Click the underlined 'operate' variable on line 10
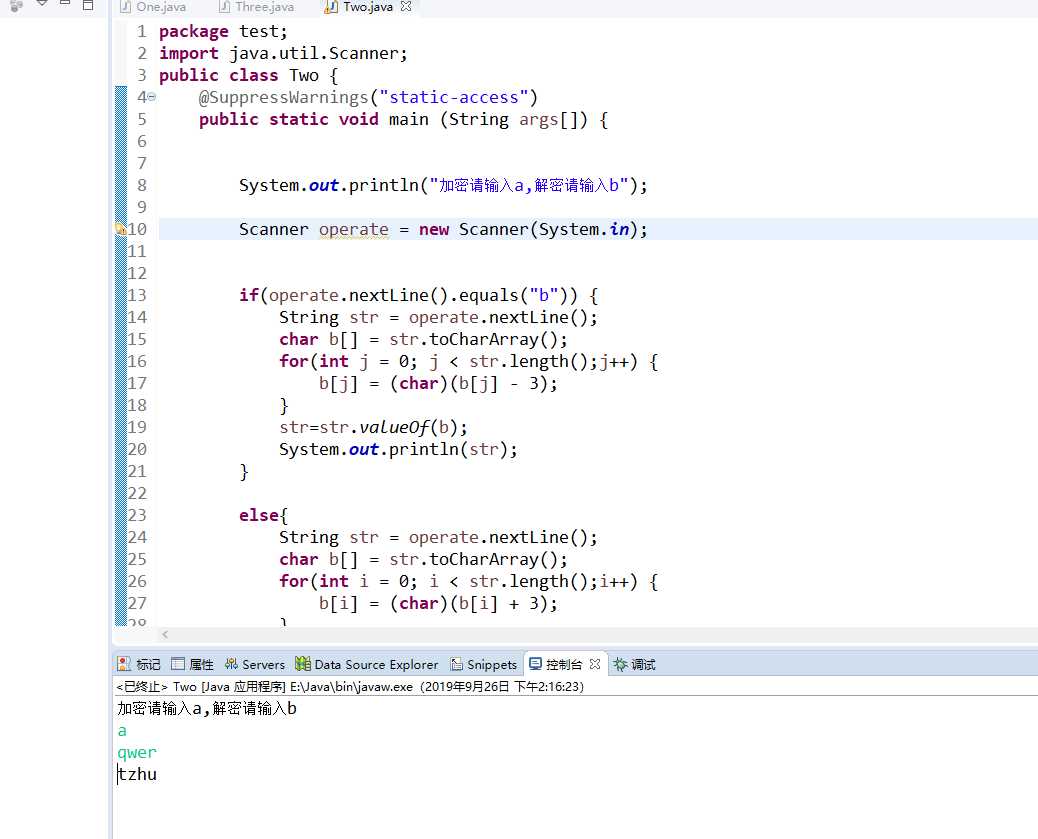The height and width of the screenshot is (839, 1038). click(354, 230)
